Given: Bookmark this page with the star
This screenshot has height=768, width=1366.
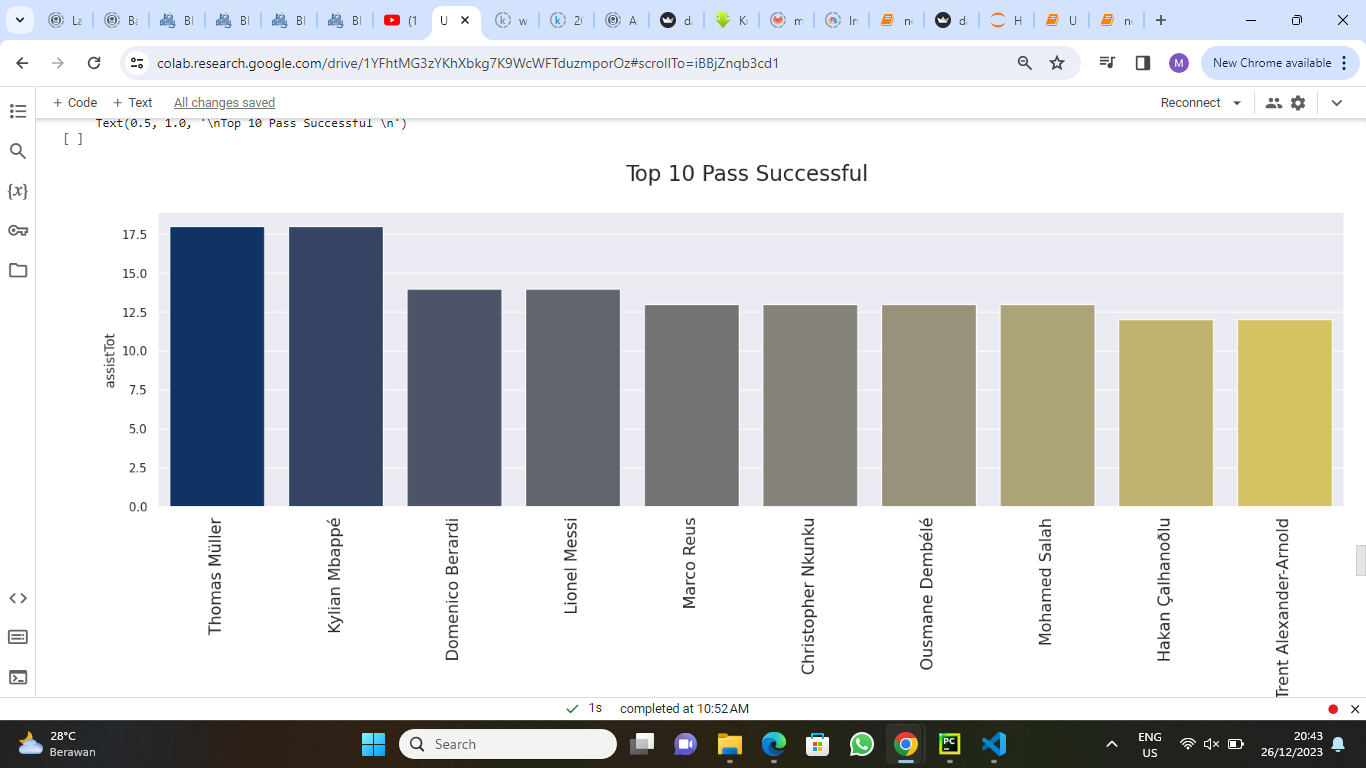Looking at the screenshot, I should (1057, 63).
